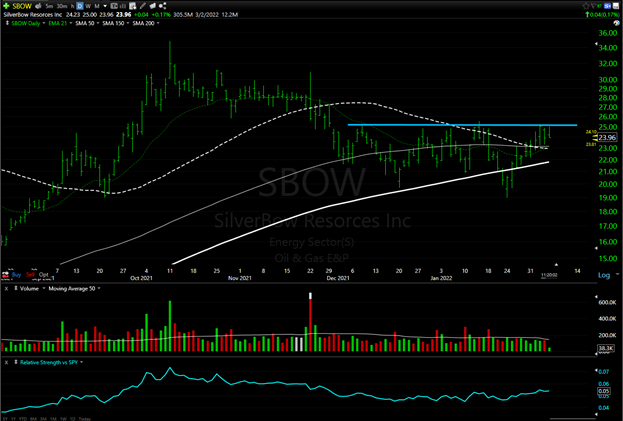The width and height of the screenshot is (623, 421).
Task: Click the price pane move handle
Action: (7, 23)
